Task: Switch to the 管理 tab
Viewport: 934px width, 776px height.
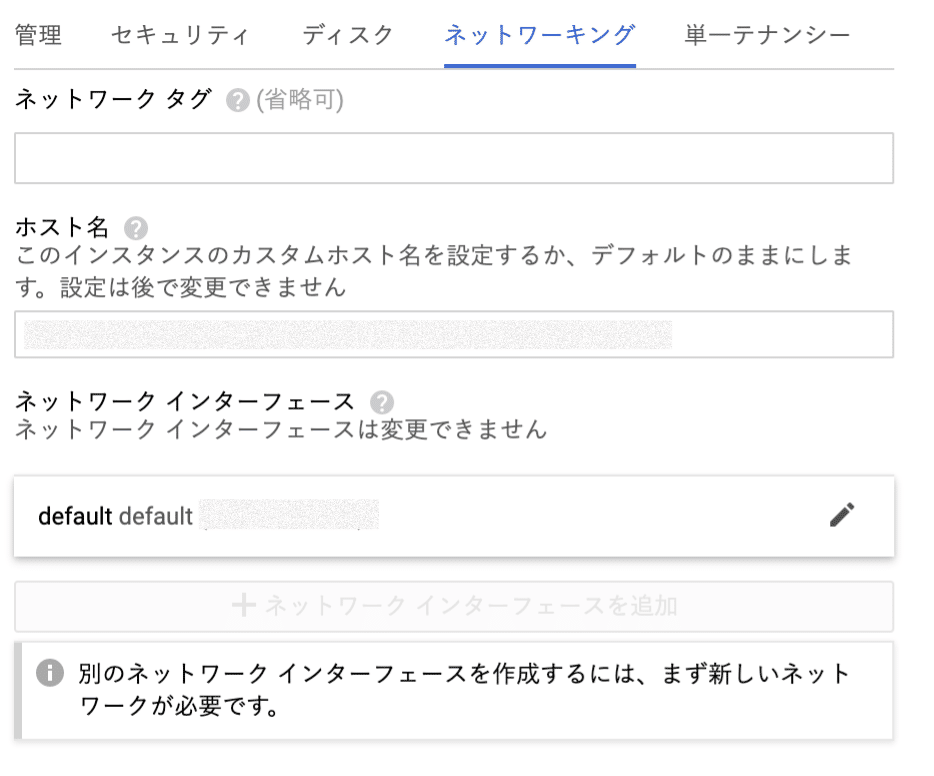Action: 36,34
